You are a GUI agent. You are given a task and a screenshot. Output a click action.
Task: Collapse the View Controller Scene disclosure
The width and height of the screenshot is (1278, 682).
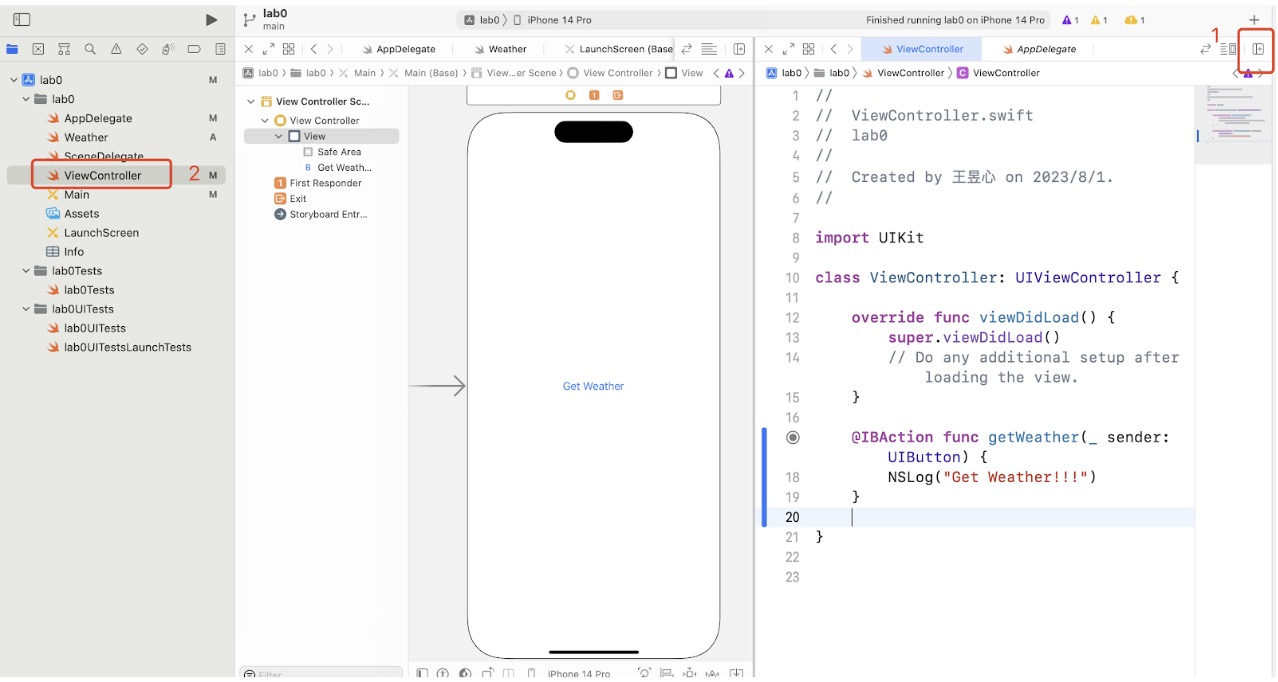251,102
